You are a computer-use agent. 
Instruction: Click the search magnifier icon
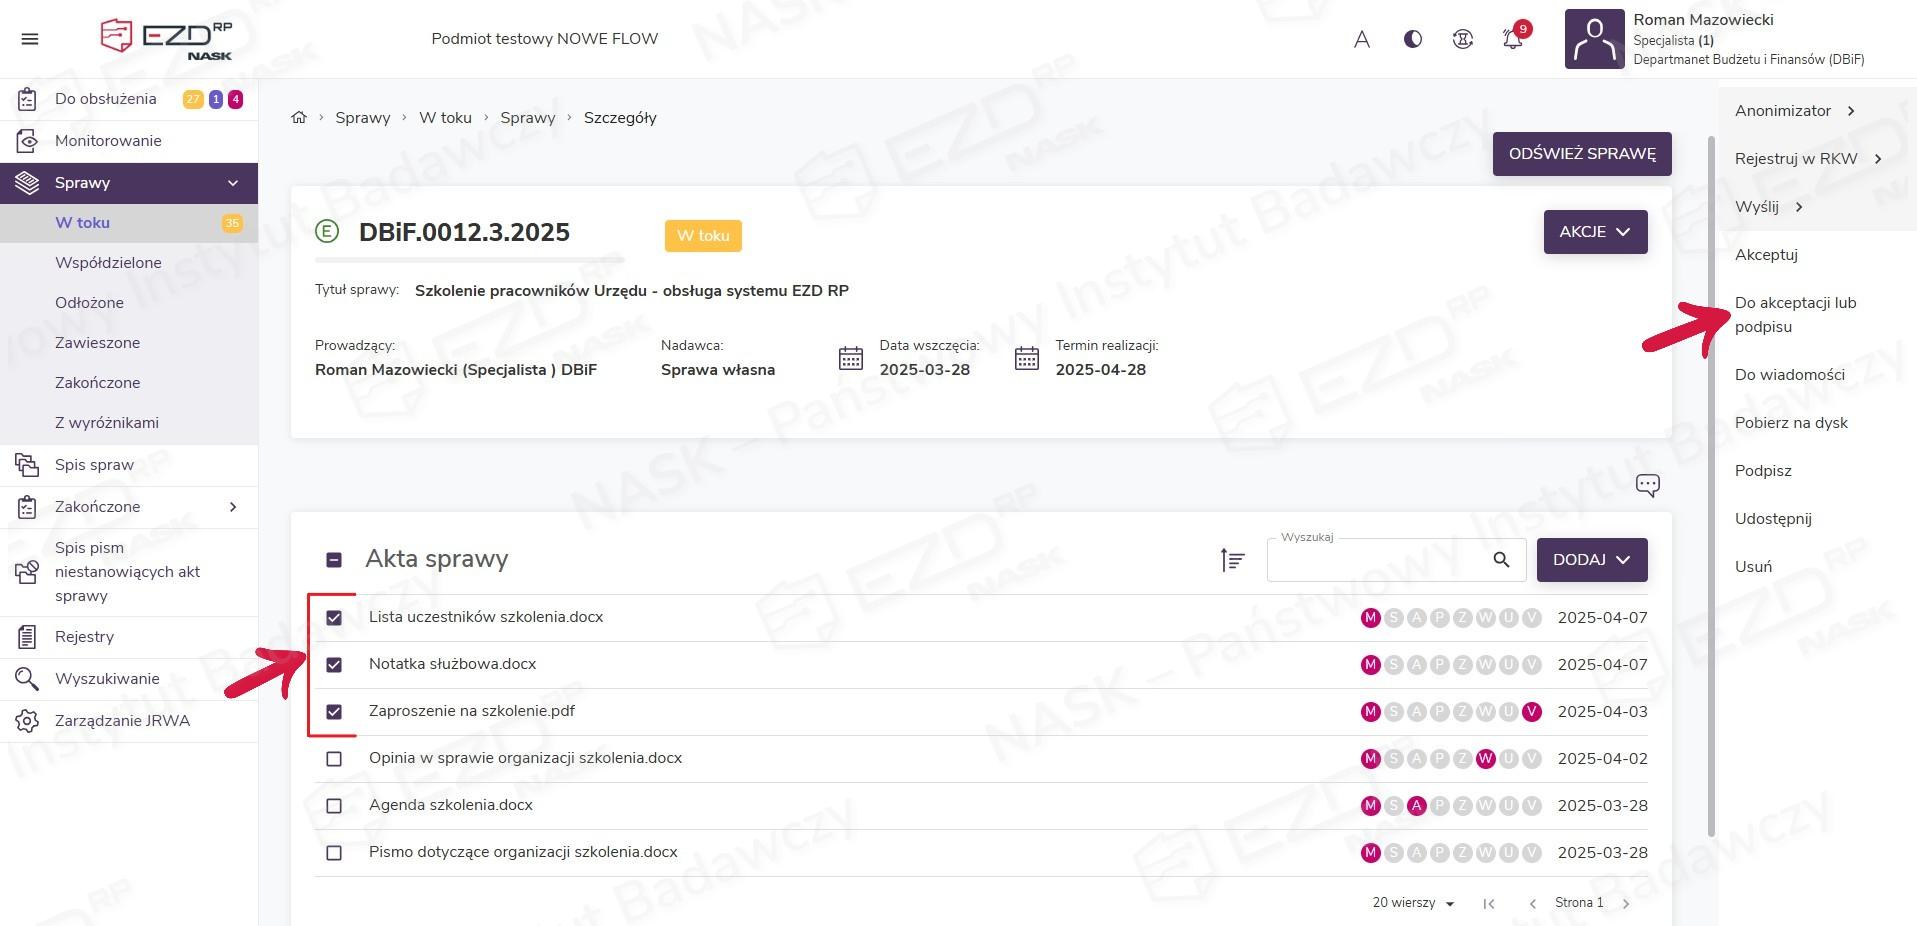pos(1501,560)
